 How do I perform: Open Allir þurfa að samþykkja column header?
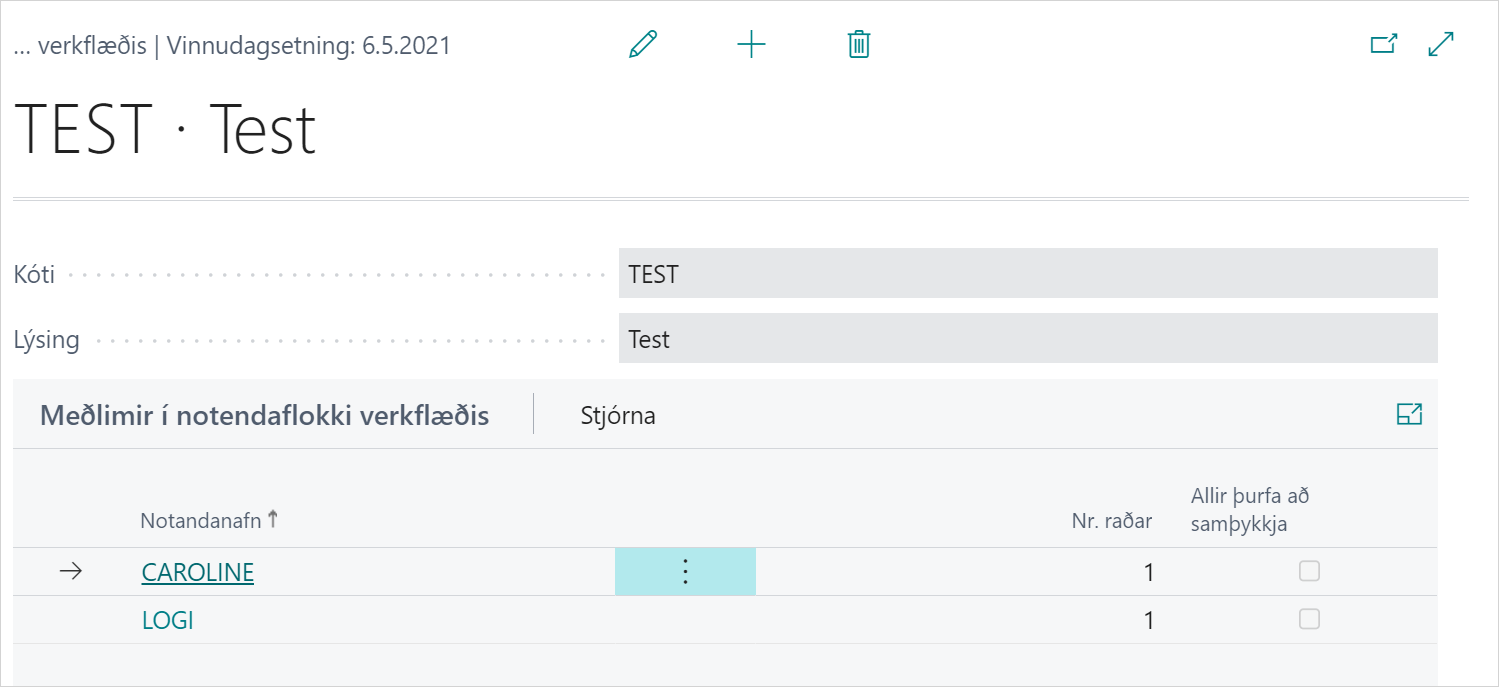(x=1250, y=509)
